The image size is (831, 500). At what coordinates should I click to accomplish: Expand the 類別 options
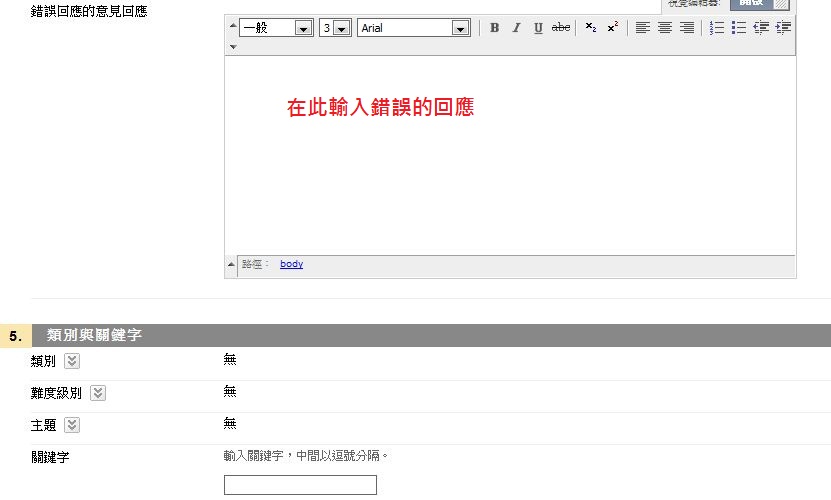click(x=72, y=361)
